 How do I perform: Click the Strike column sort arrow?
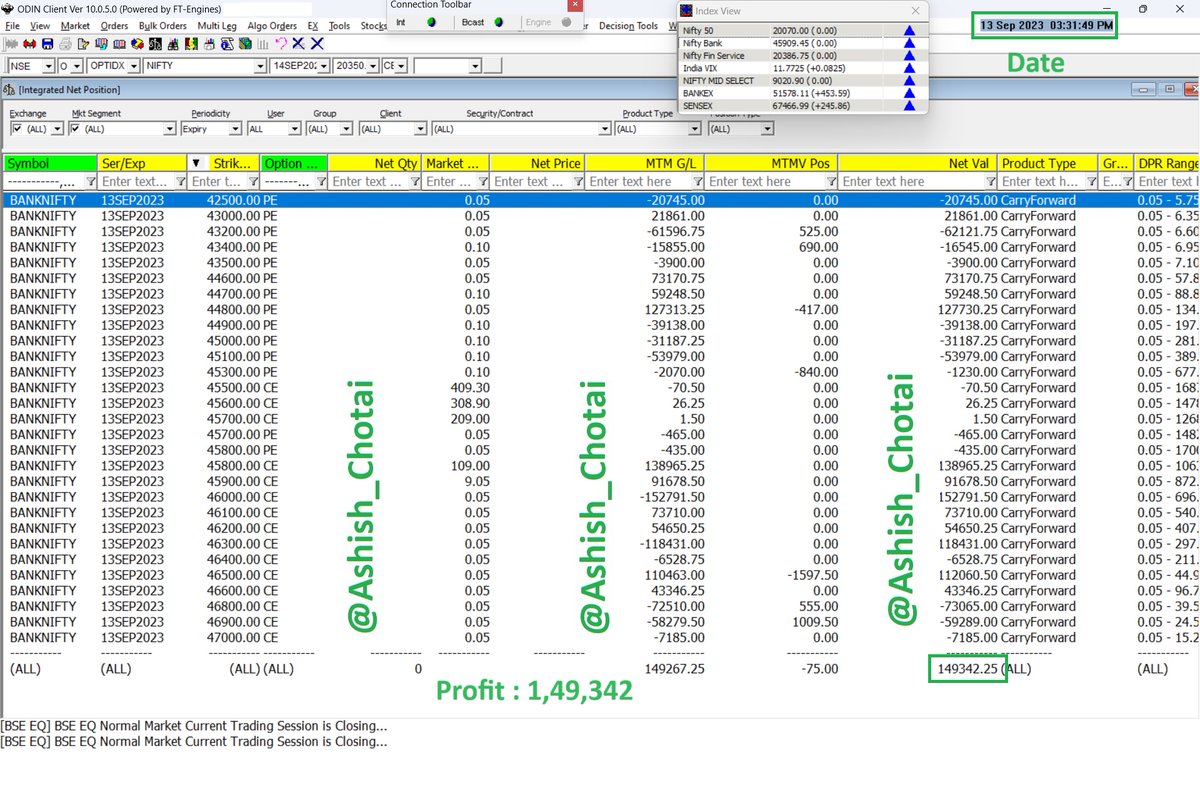point(196,163)
